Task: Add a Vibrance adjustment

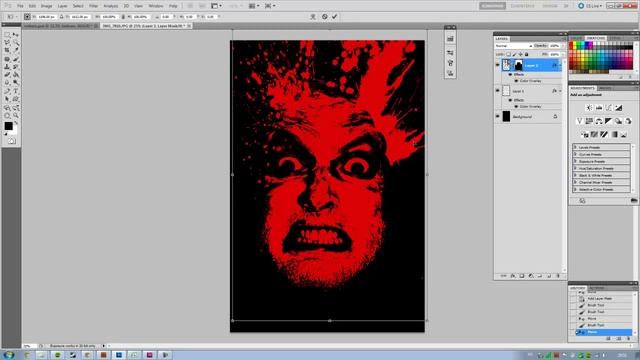Action: click(579, 121)
